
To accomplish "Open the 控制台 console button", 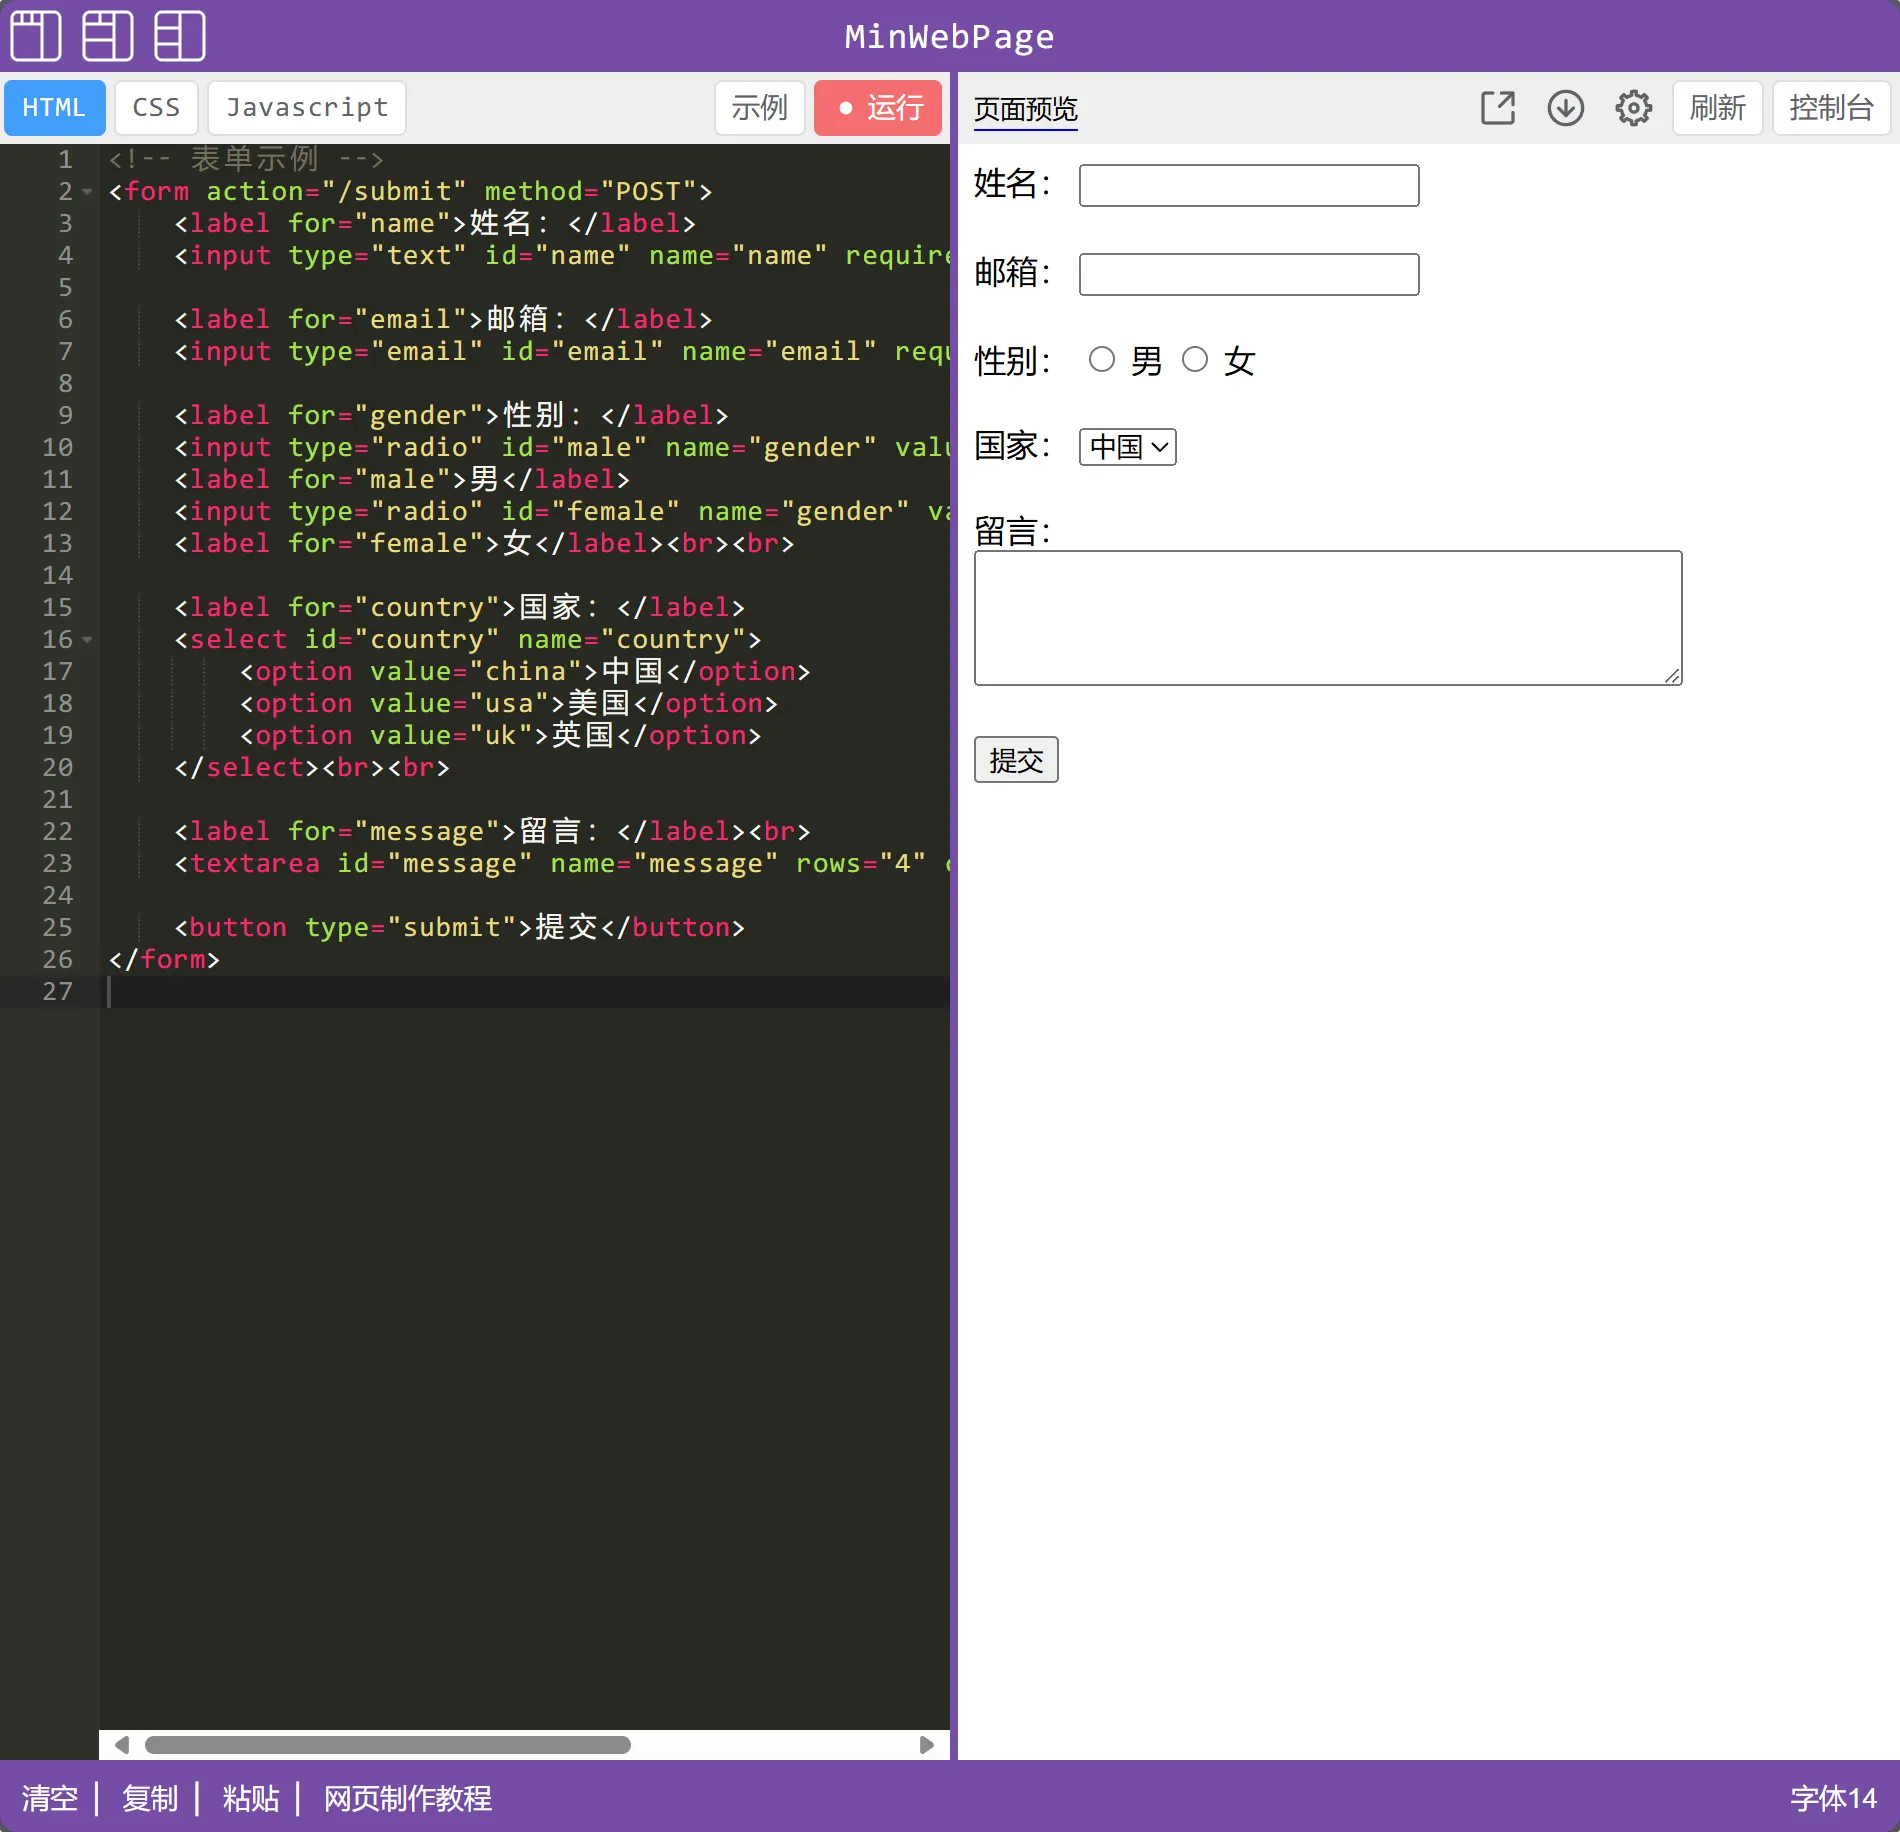I will 1831,107.
